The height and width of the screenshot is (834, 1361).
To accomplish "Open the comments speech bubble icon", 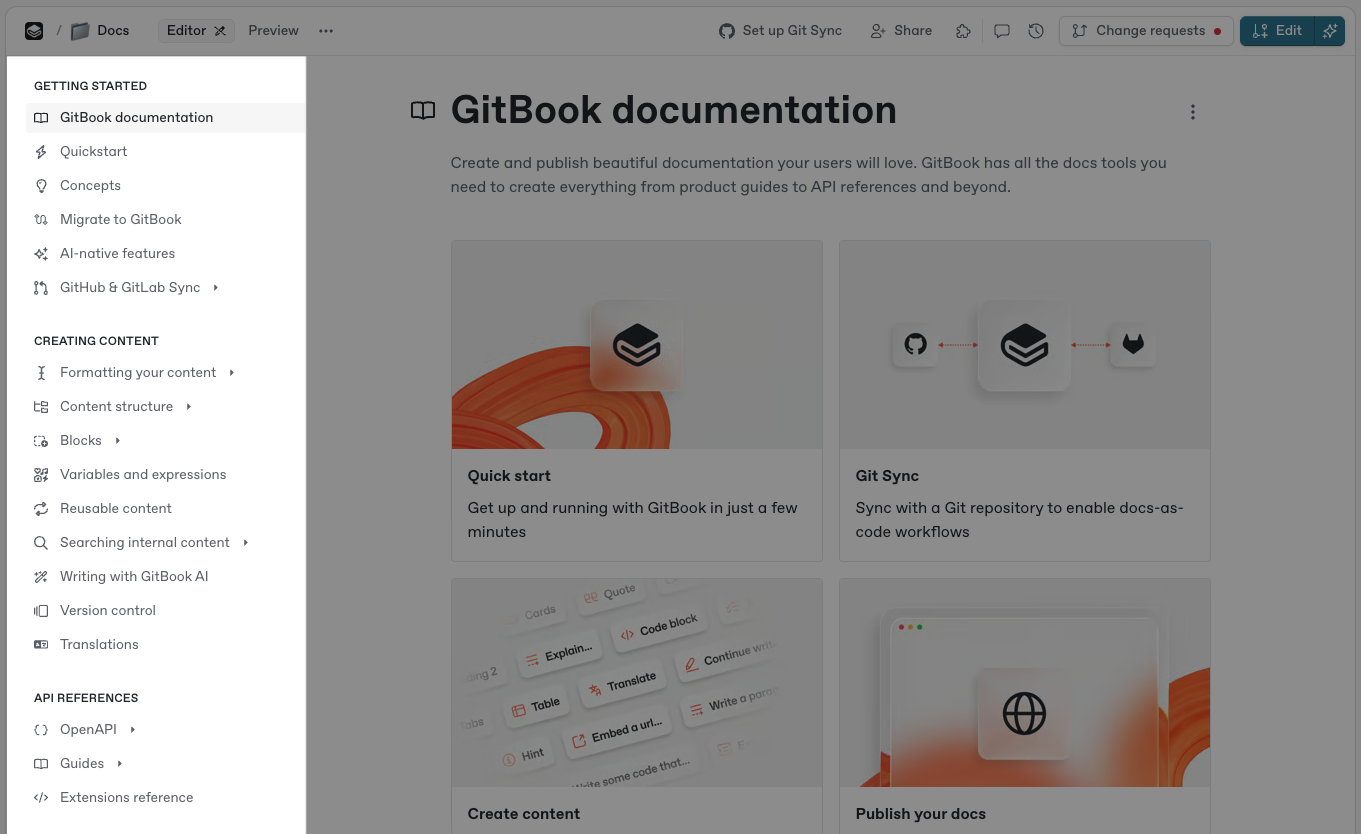I will [x=1001, y=31].
